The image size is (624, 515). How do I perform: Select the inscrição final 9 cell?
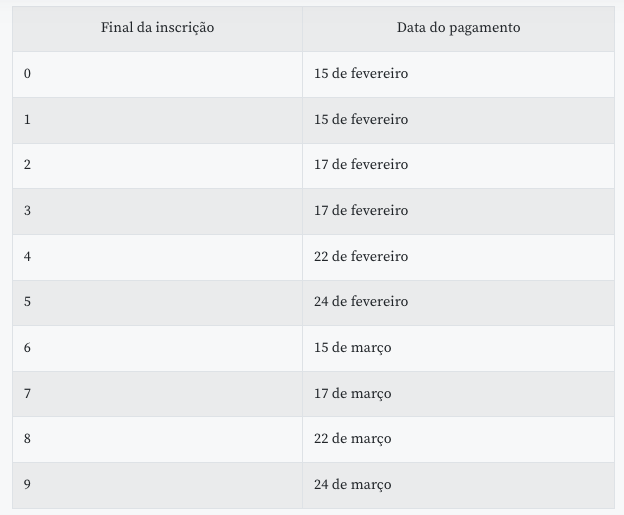click(28, 485)
